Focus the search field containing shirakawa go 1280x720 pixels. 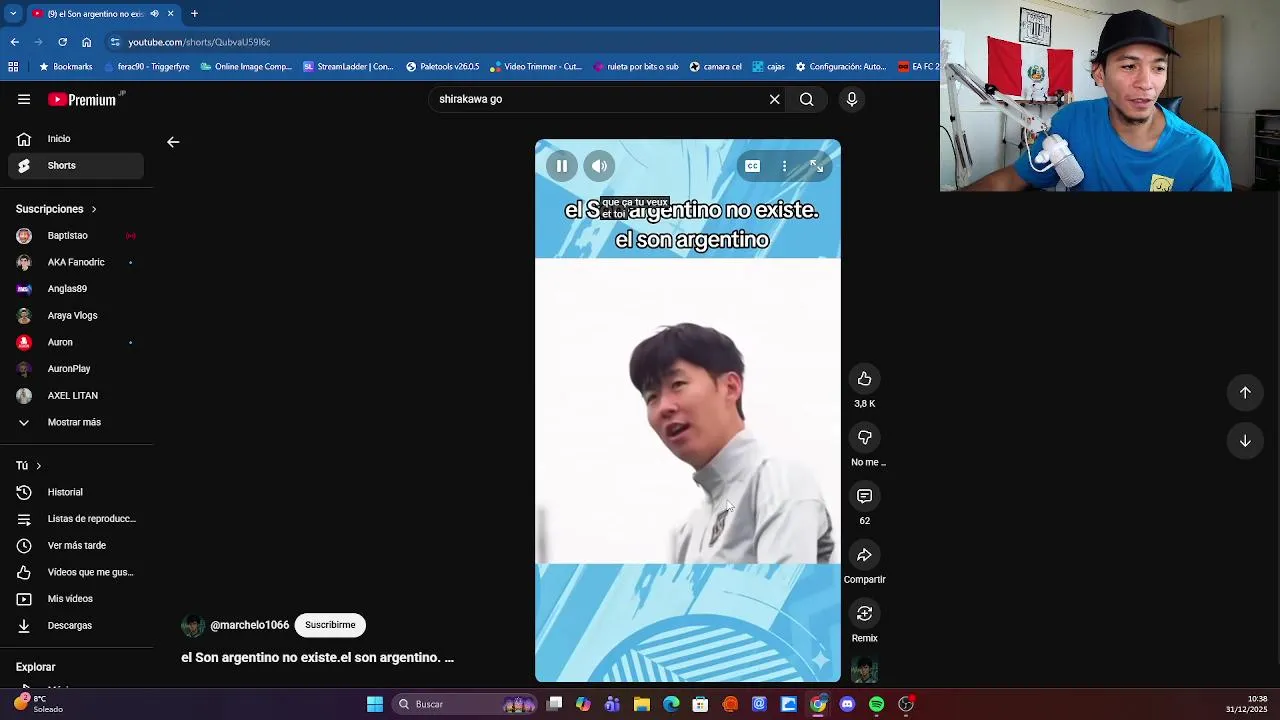click(598, 99)
